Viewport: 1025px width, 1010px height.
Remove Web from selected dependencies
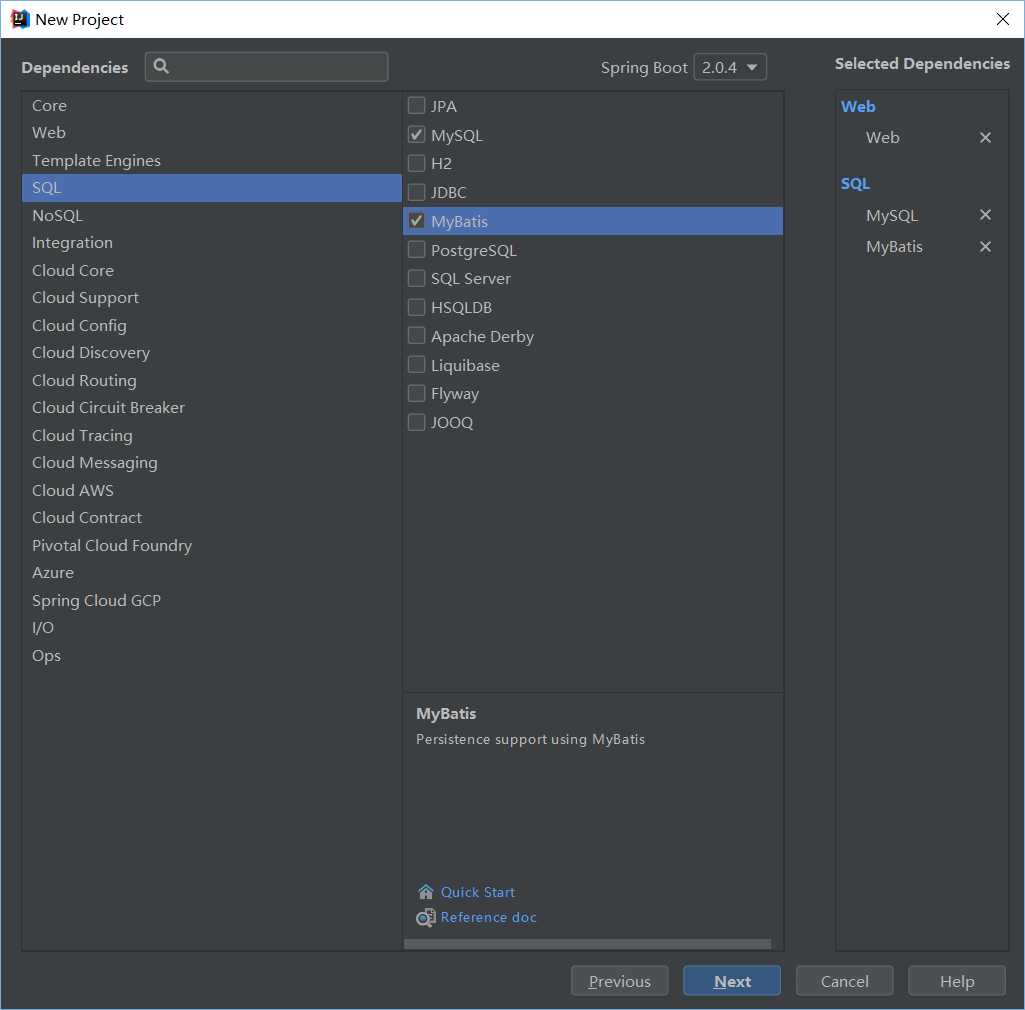985,138
